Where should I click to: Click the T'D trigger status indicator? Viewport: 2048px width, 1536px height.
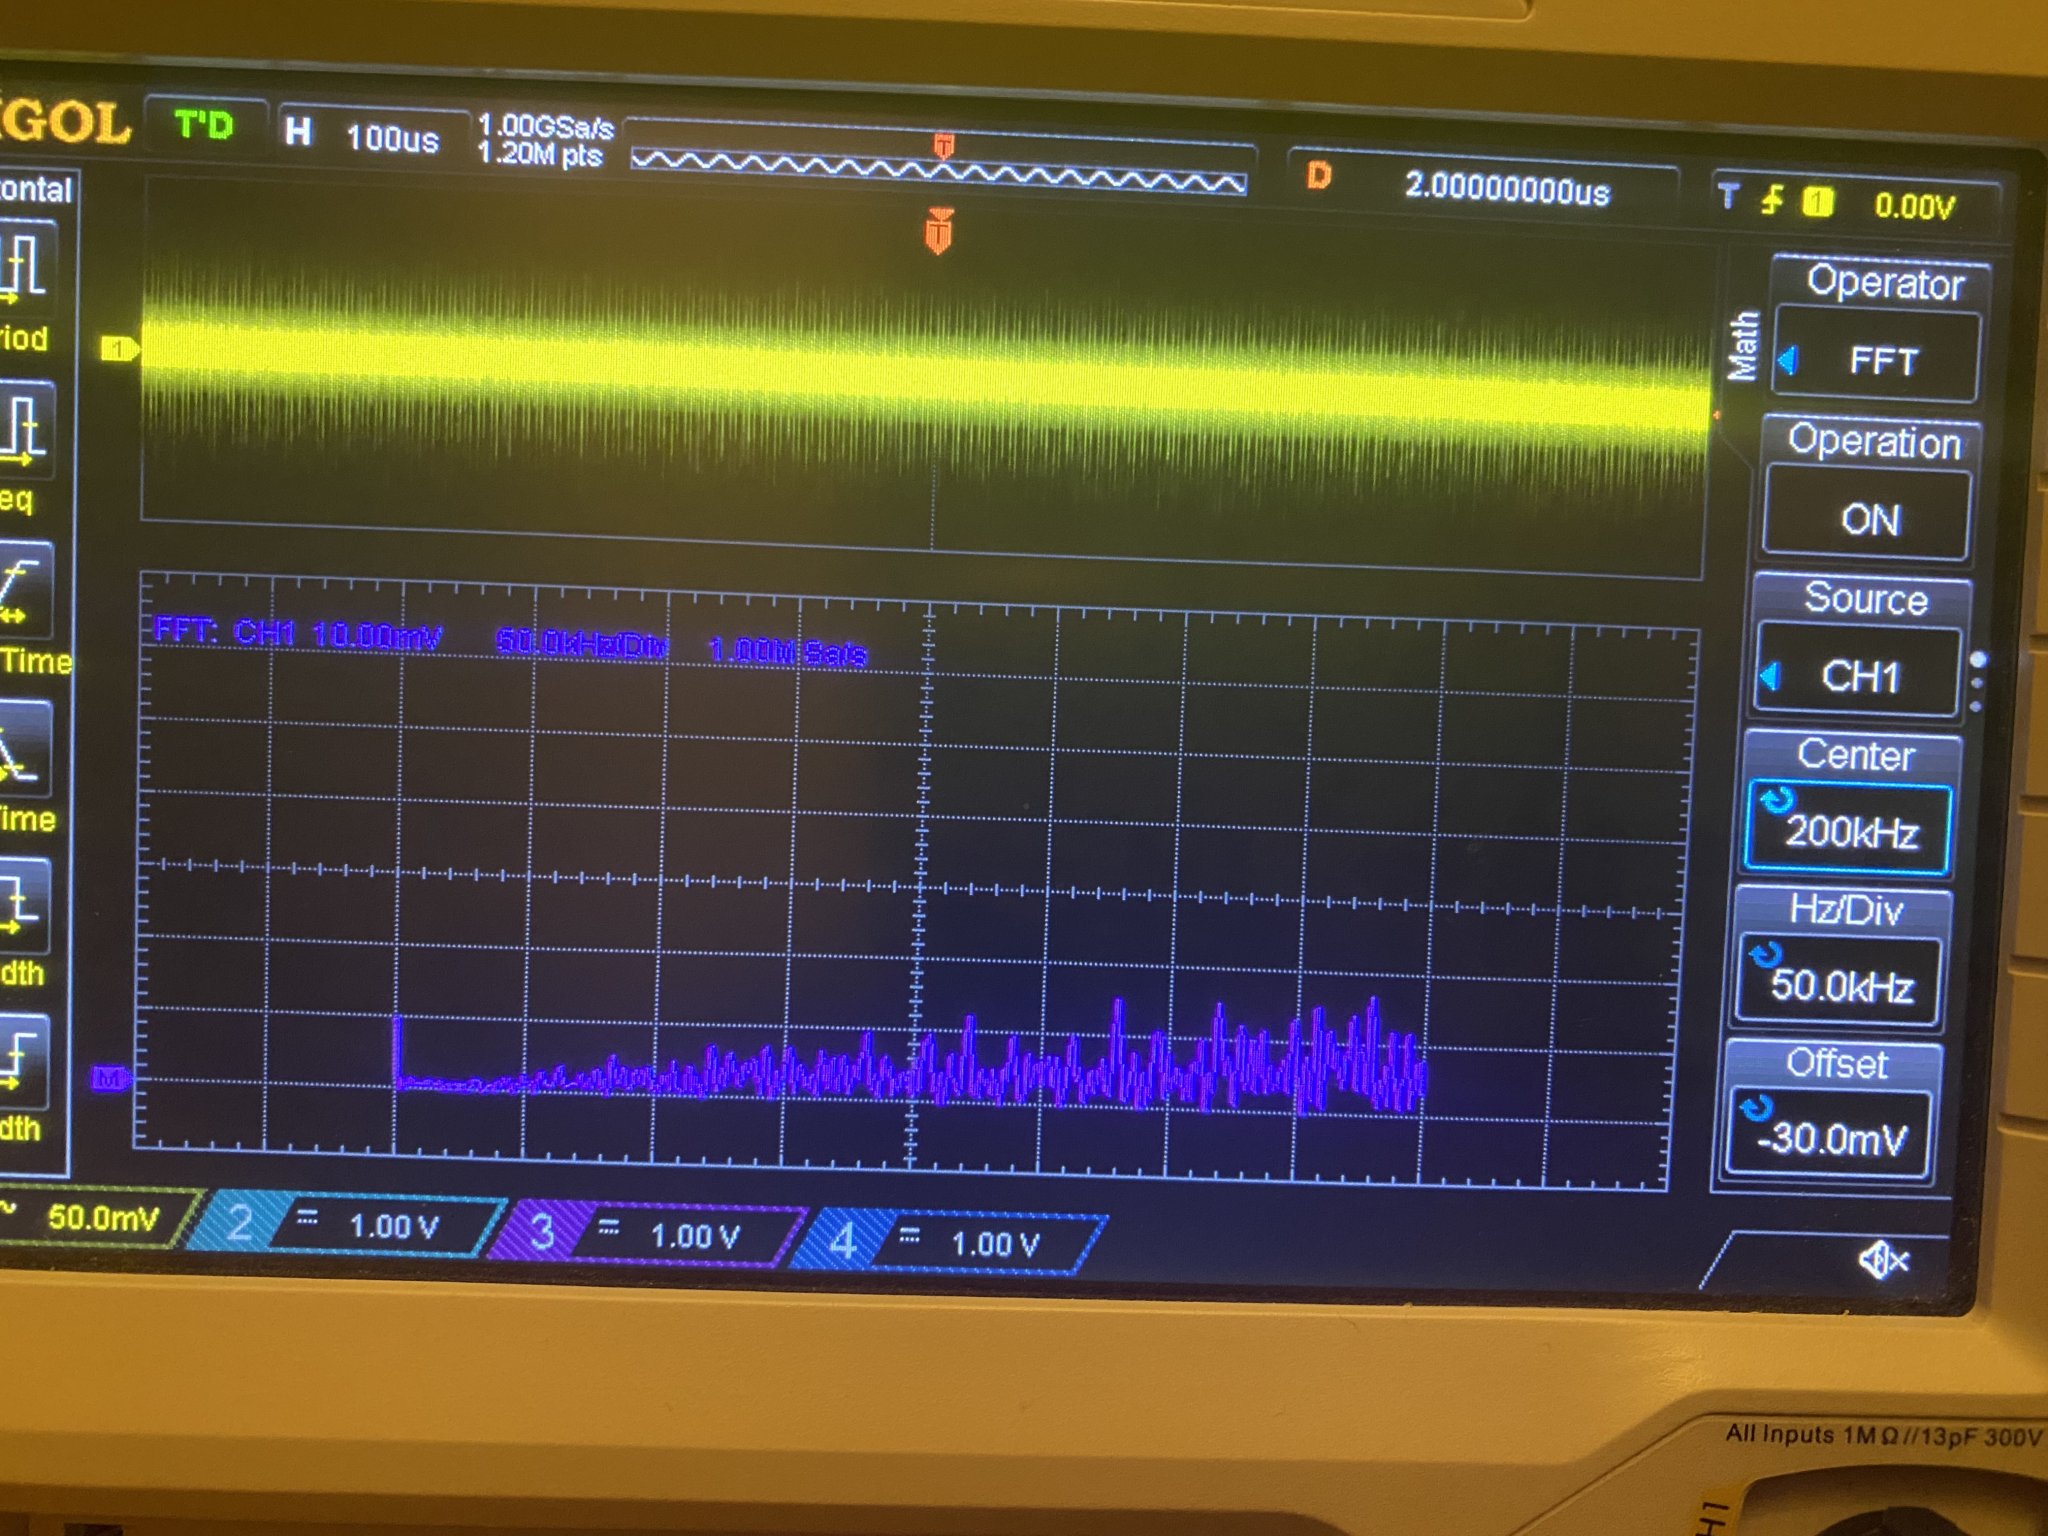coord(204,125)
